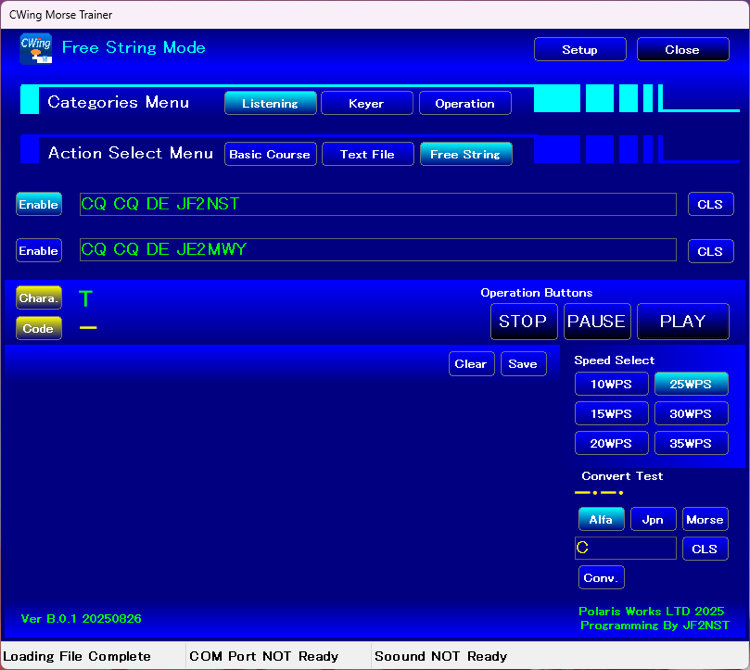Toggle Enable for the JF2NST string

coord(38,204)
